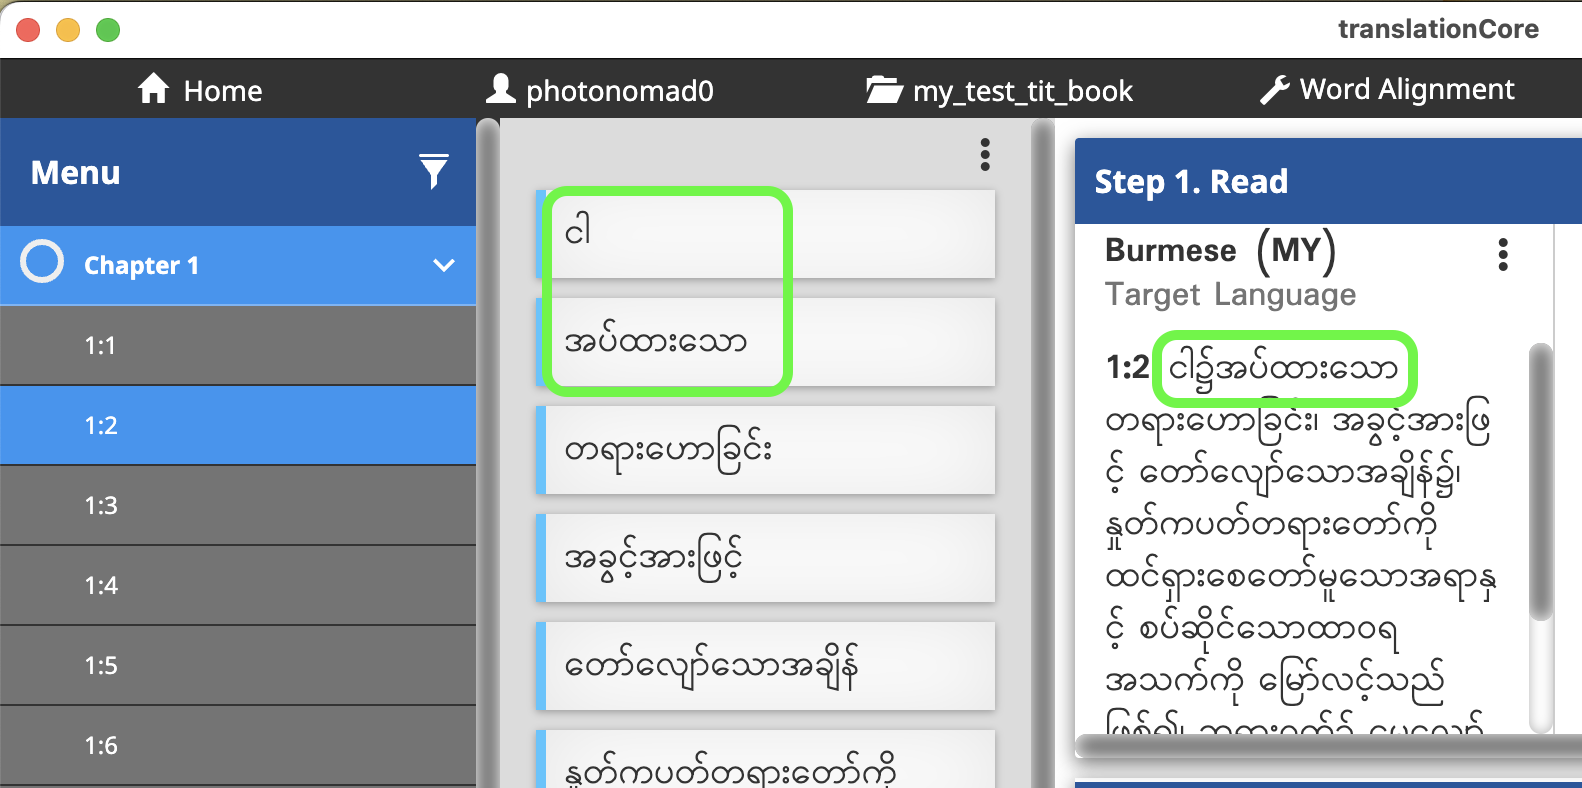Go to verse 1:4
Screen dimensions: 1582x788
pyautogui.click(x=238, y=585)
